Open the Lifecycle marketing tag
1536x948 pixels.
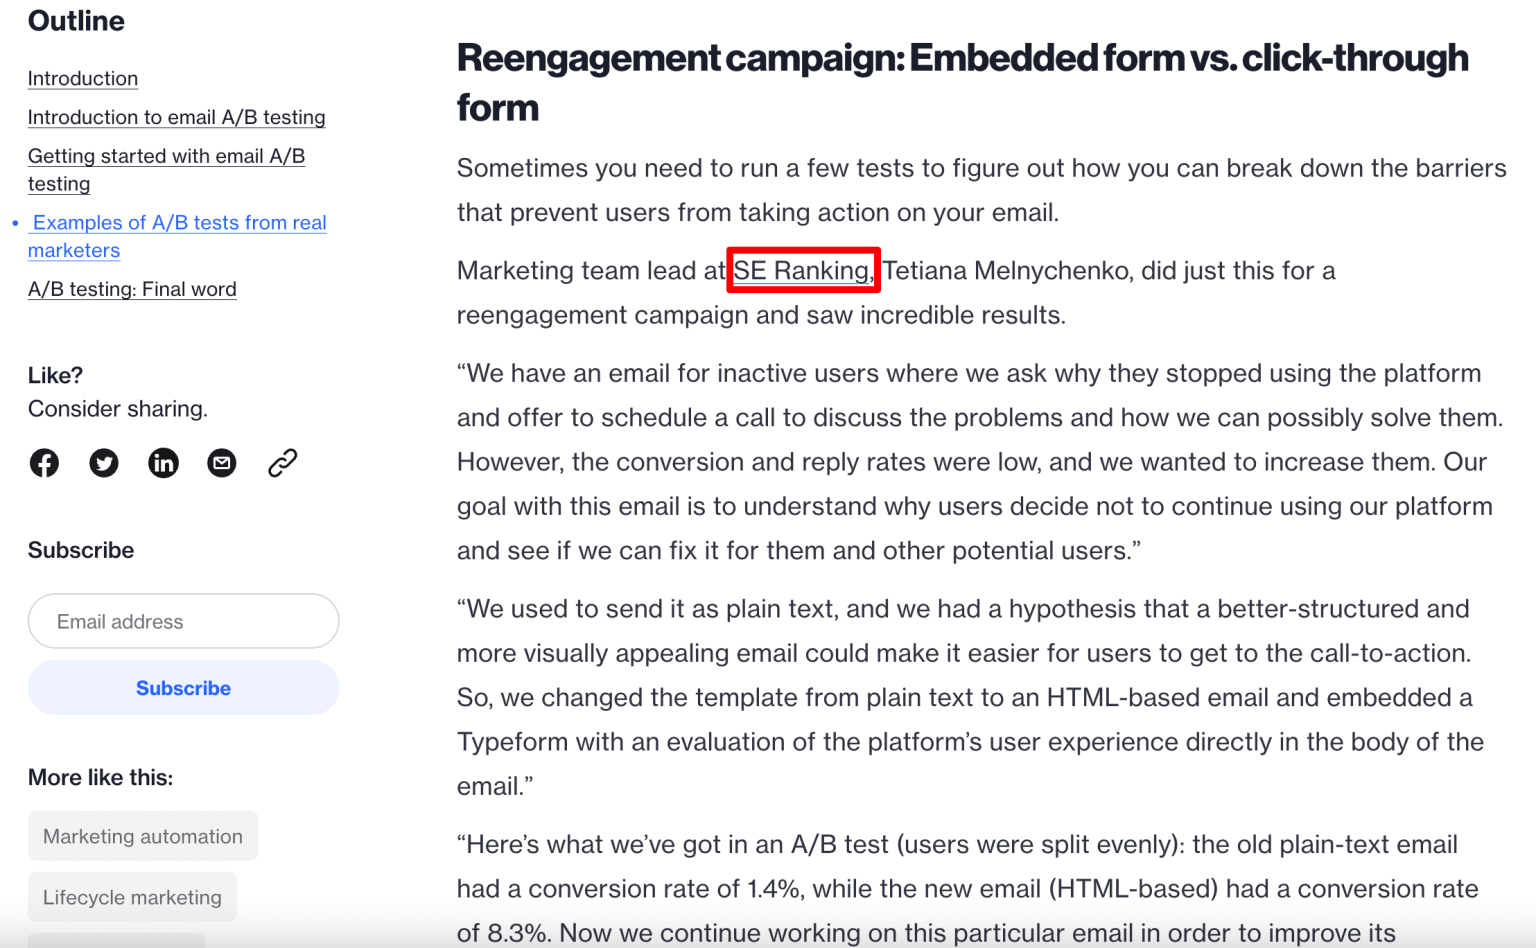132,898
